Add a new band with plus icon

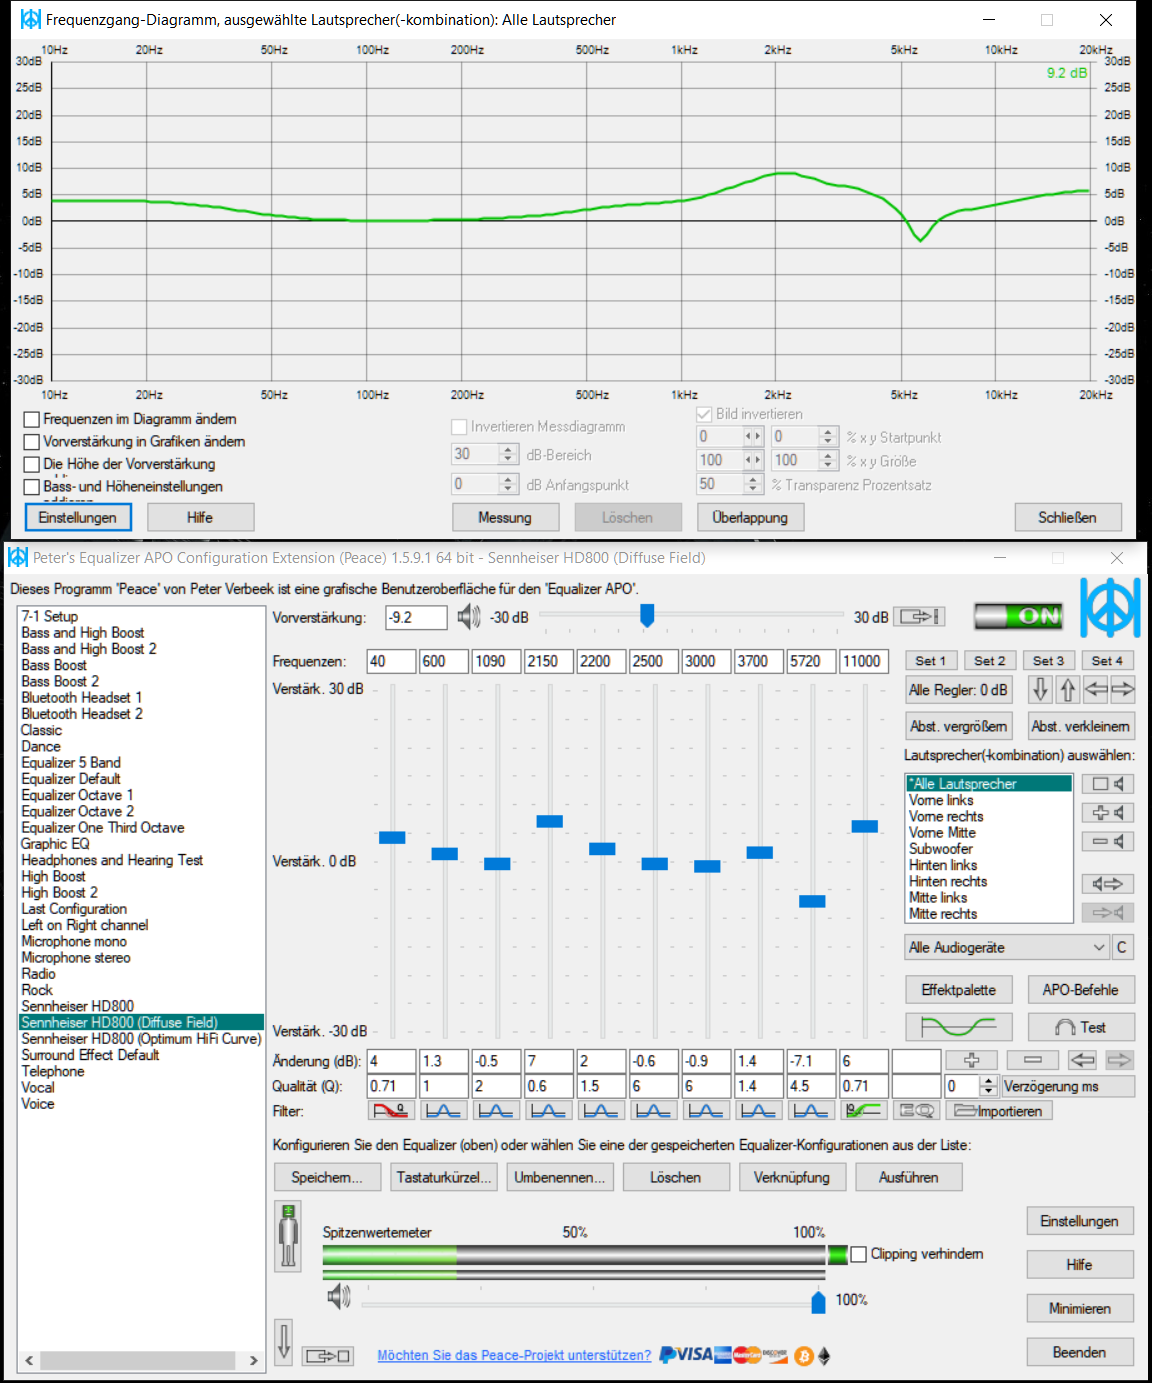pyautogui.click(x=971, y=1060)
